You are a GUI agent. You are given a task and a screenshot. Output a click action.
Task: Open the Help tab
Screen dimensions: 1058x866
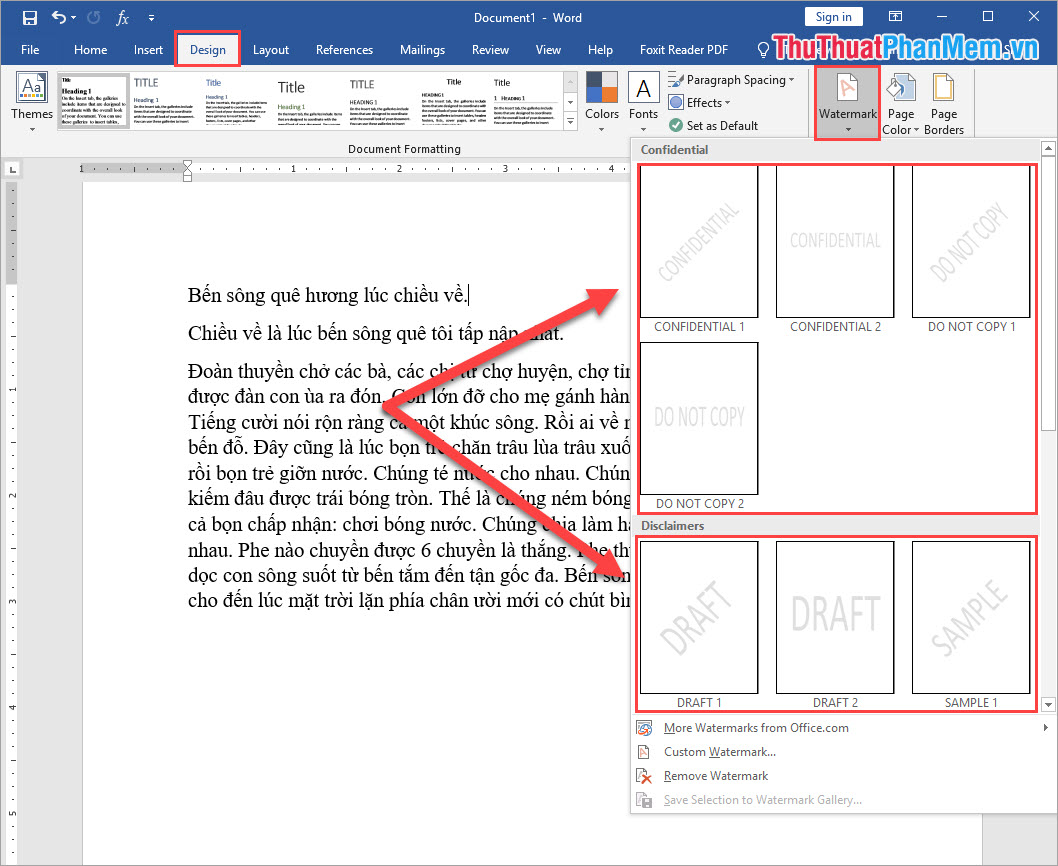600,50
